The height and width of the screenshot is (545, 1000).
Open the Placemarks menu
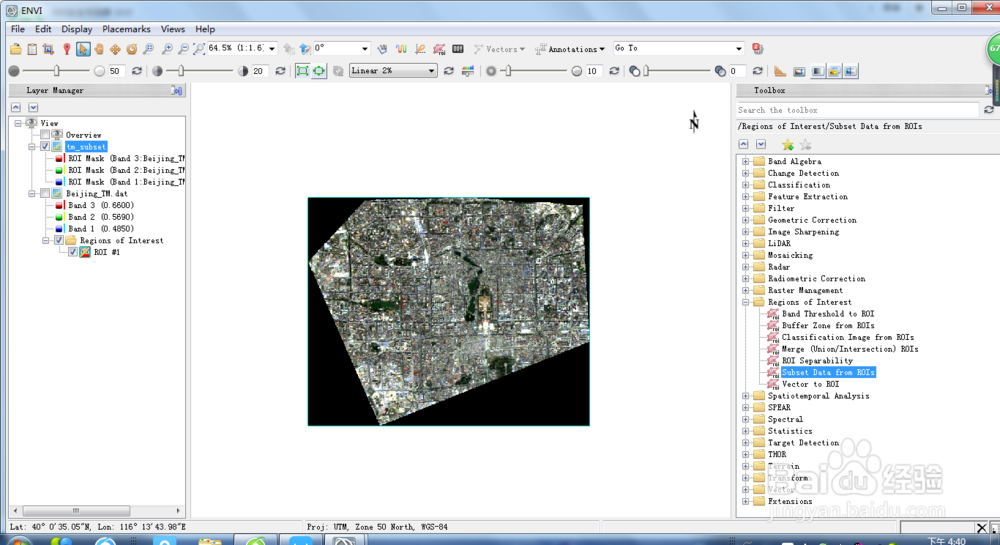click(126, 29)
